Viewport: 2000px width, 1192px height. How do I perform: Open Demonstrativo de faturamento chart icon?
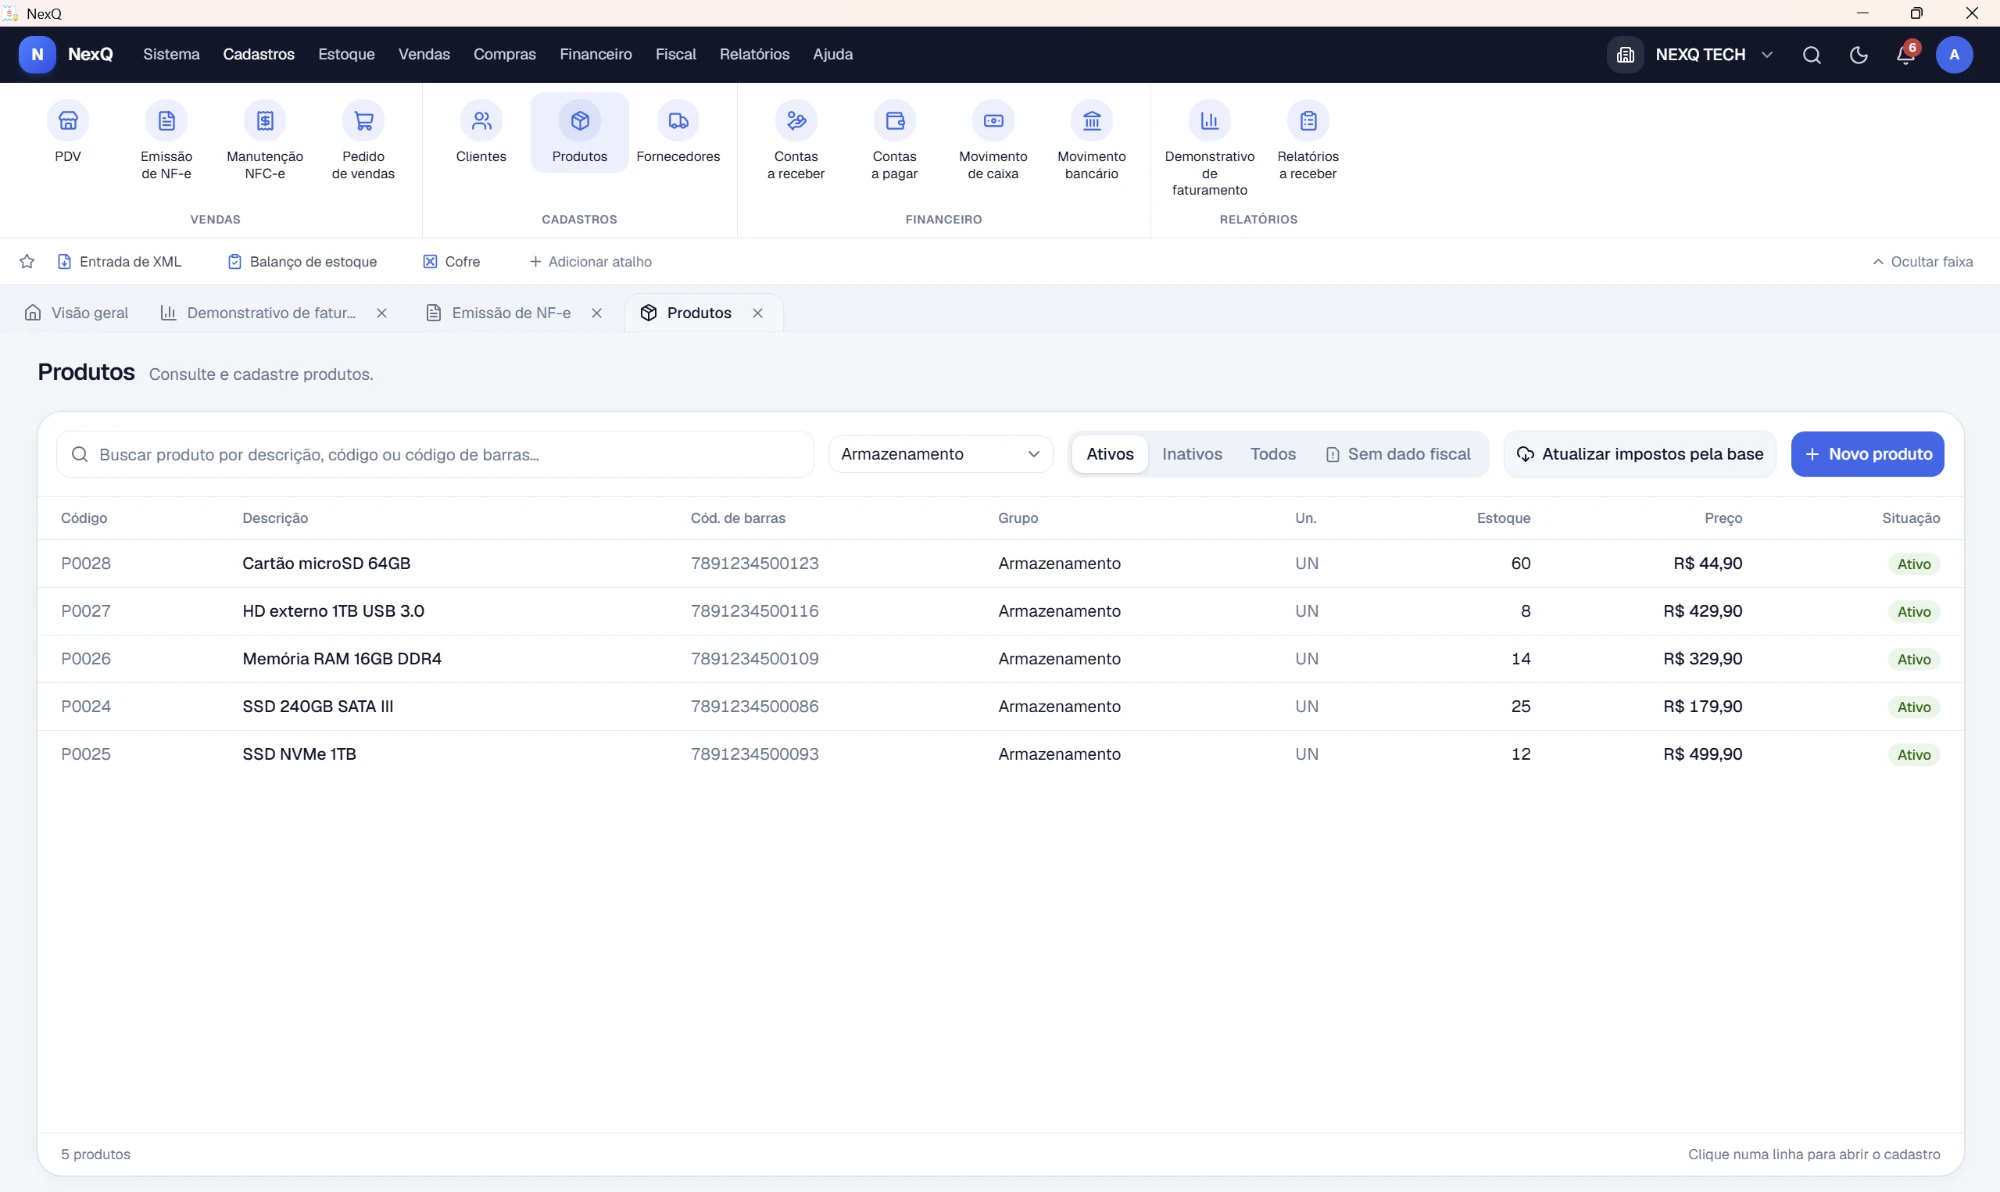click(1209, 121)
